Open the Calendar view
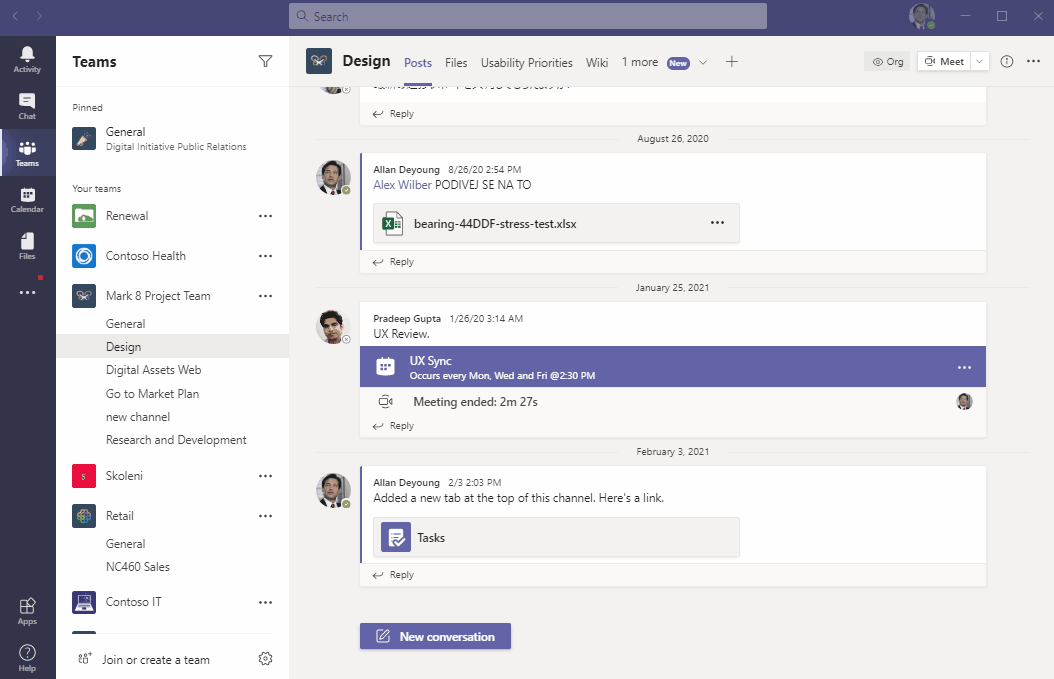 point(27,200)
